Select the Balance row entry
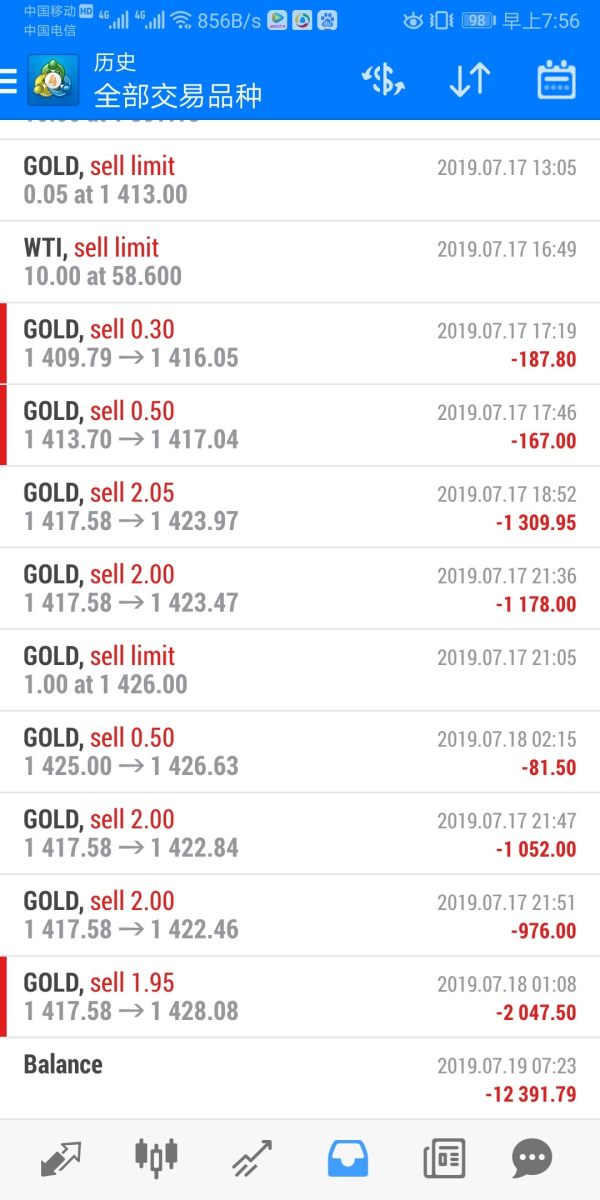Image resolution: width=600 pixels, height=1200 pixels. click(x=300, y=1078)
